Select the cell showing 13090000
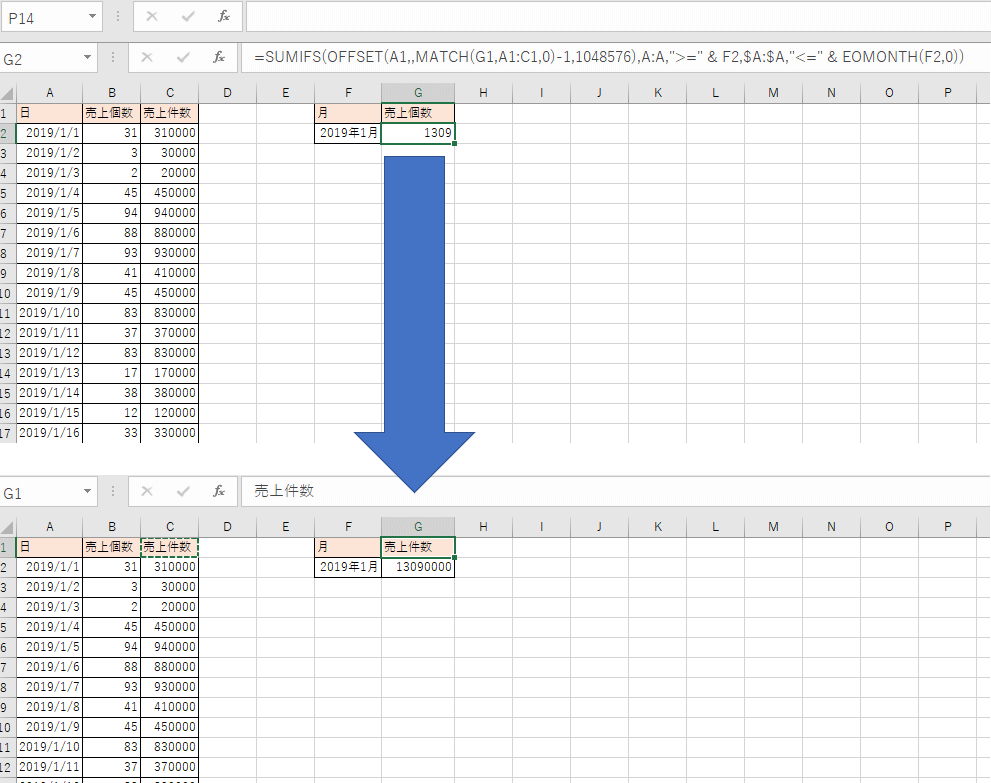This screenshot has height=783, width=991. pos(418,567)
